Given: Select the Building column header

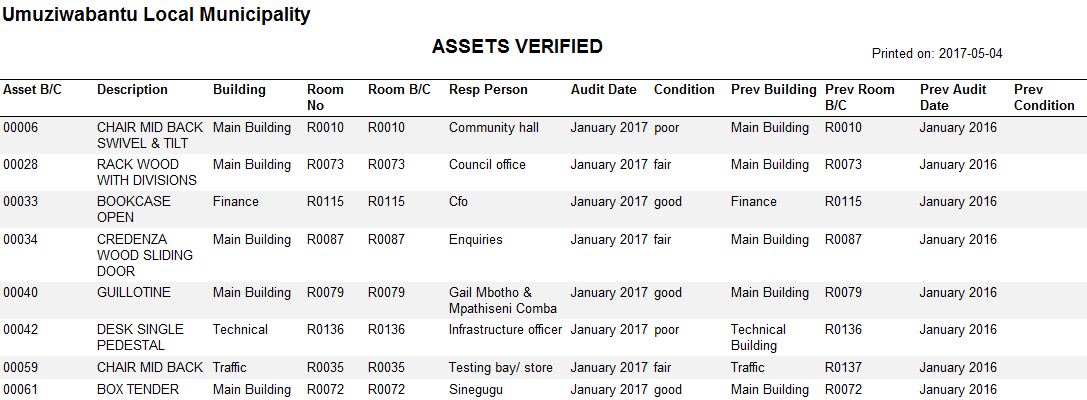Looking at the screenshot, I should [x=239, y=89].
